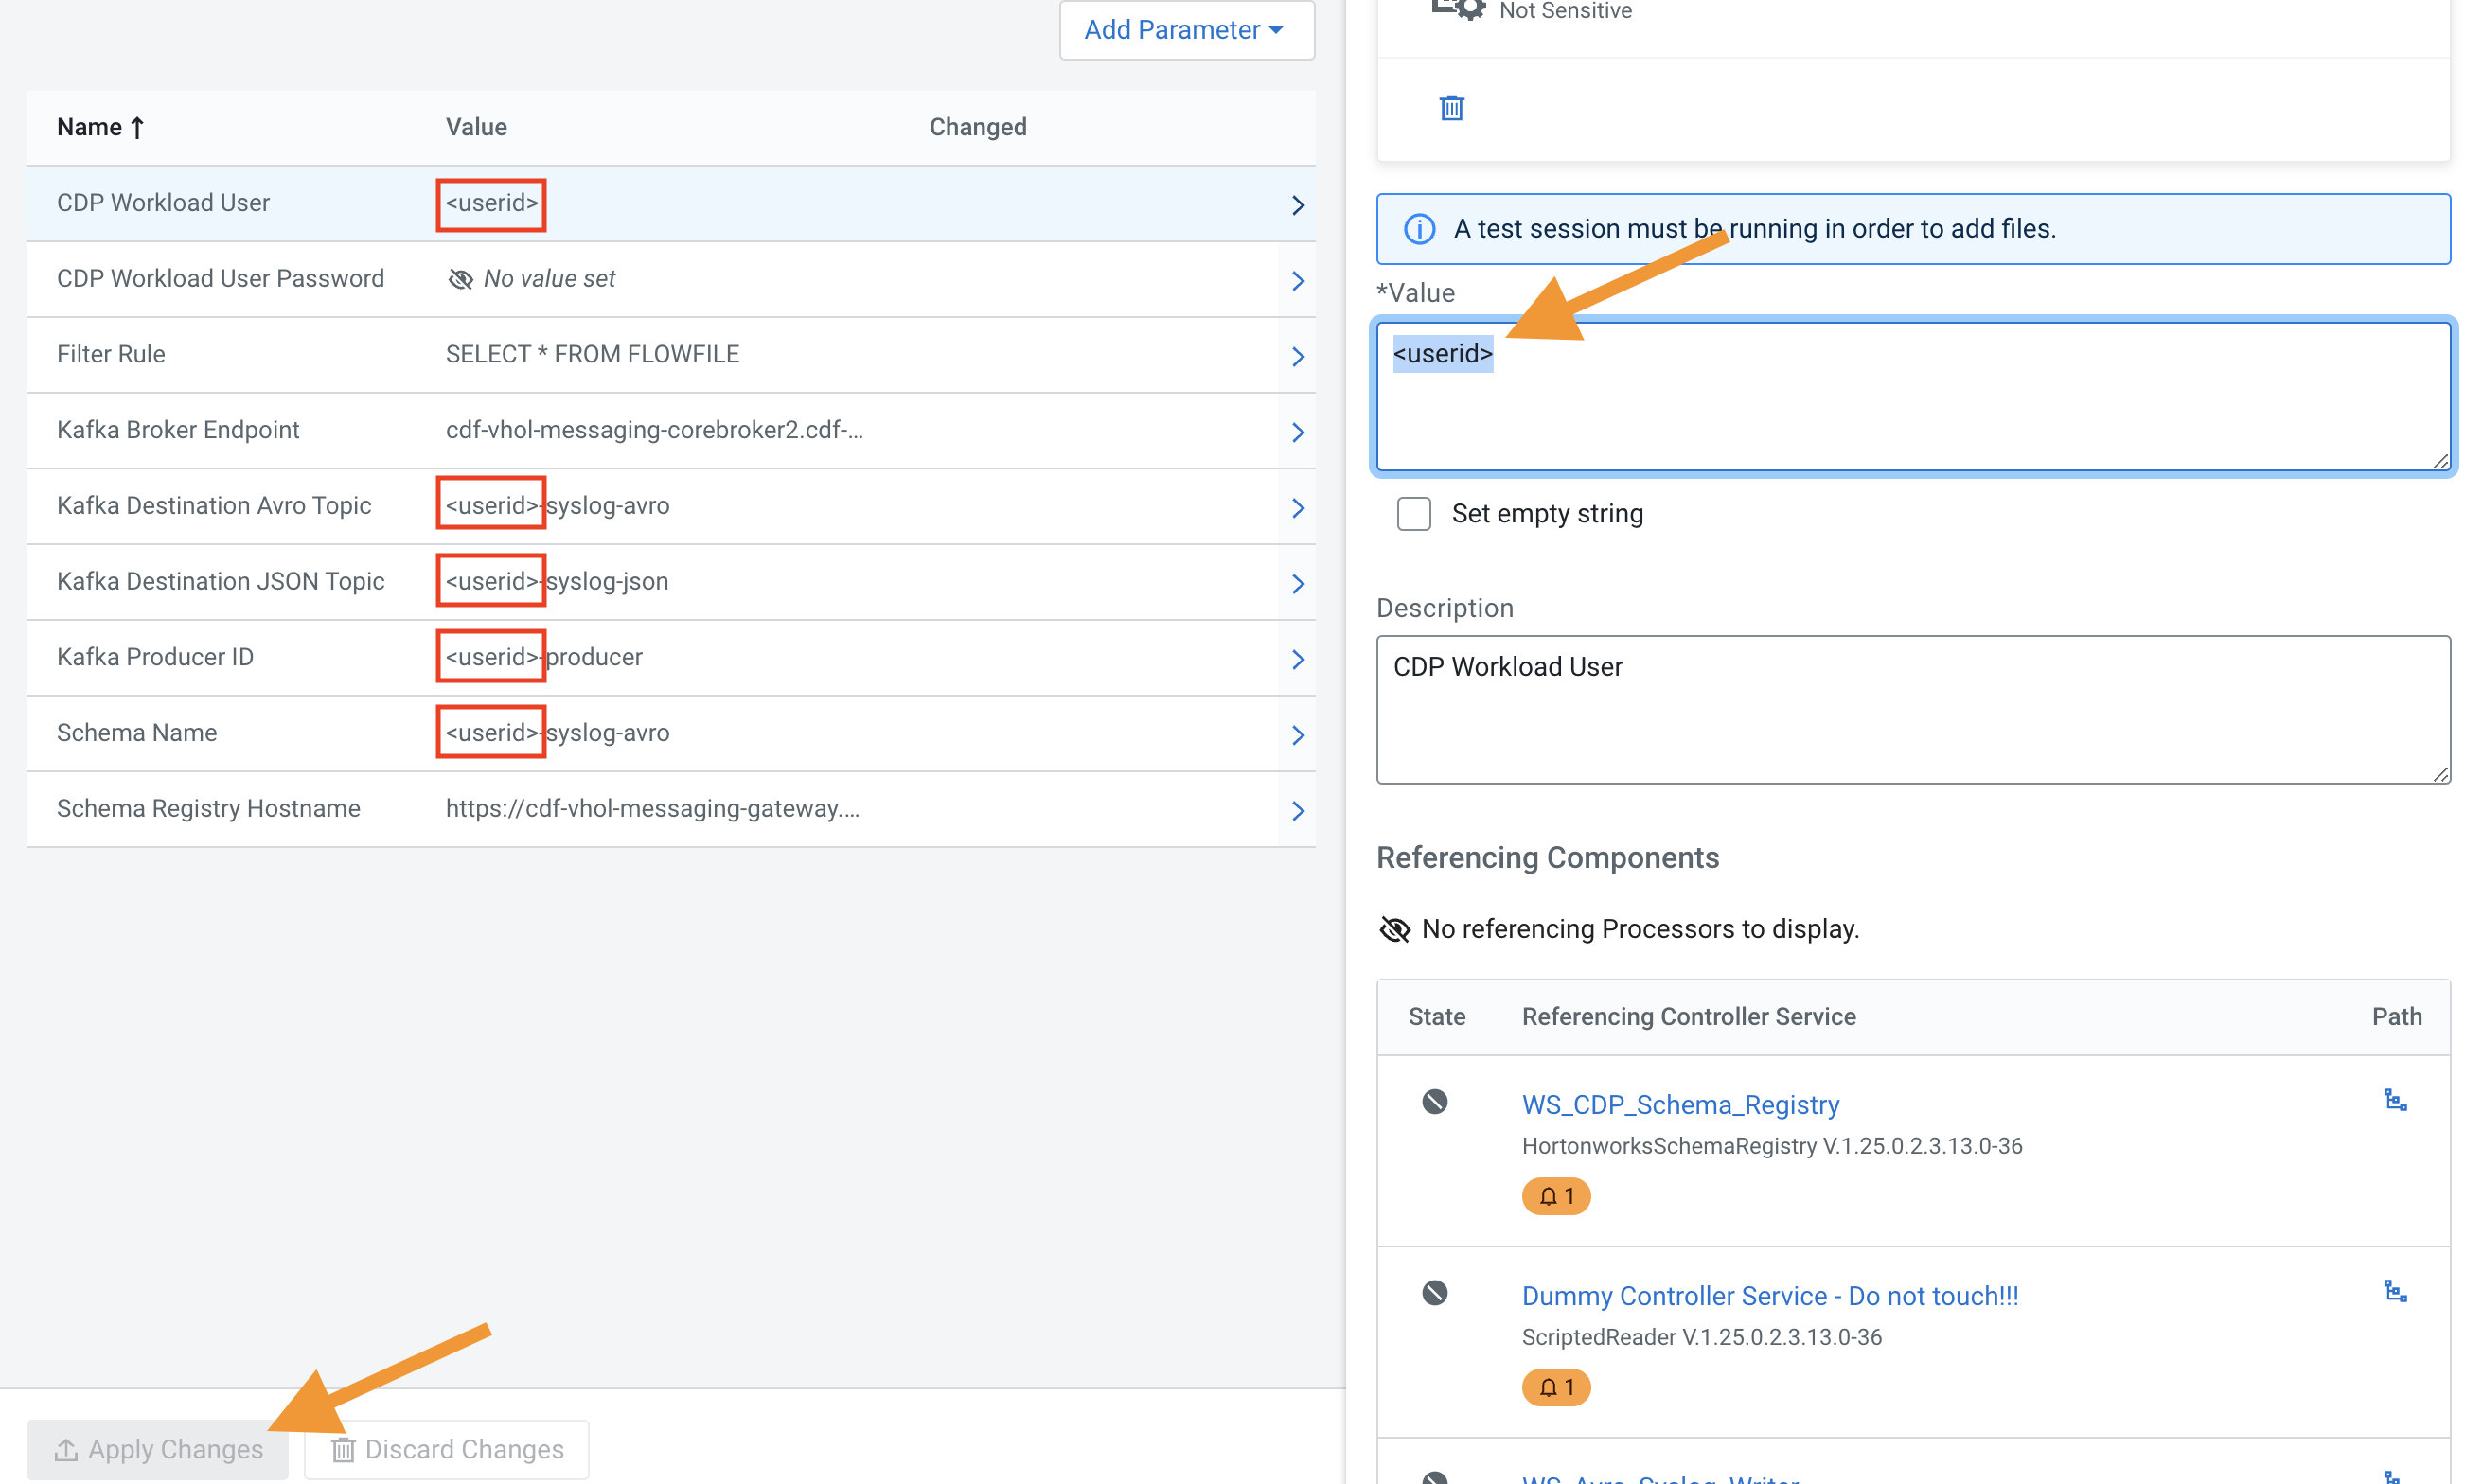Viewport: 2465px width, 1484px height.
Task: Expand the Kafka Broker Endpoint row chevron
Action: click(1297, 432)
